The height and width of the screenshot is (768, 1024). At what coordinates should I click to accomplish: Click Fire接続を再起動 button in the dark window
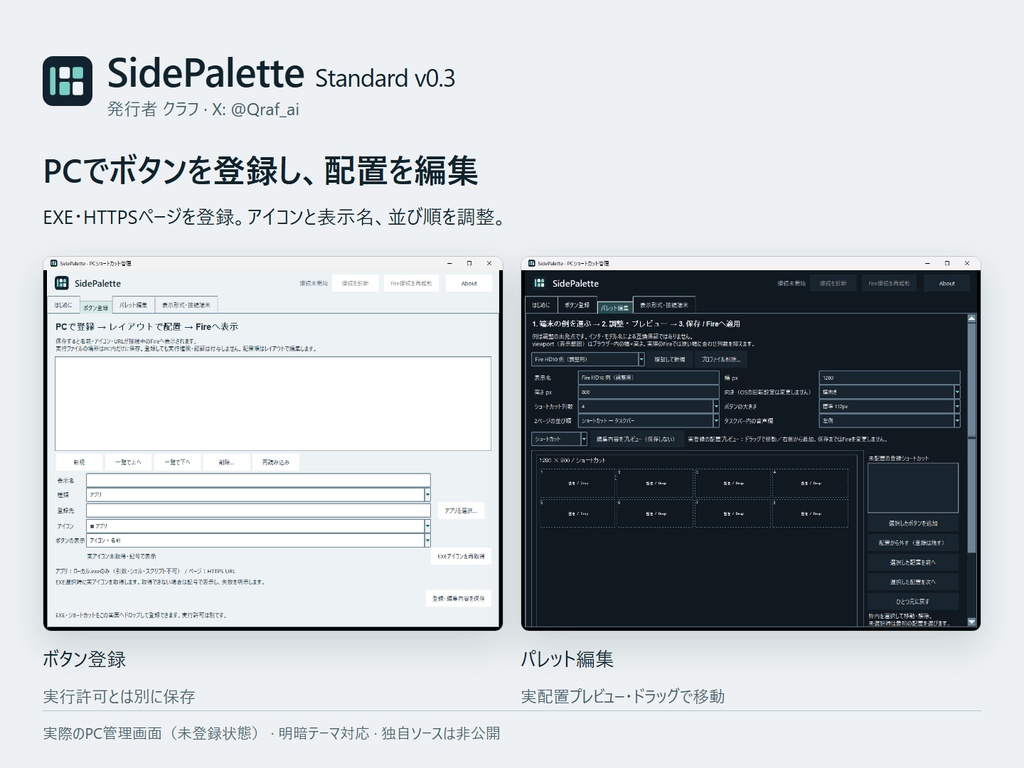point(889,283)
